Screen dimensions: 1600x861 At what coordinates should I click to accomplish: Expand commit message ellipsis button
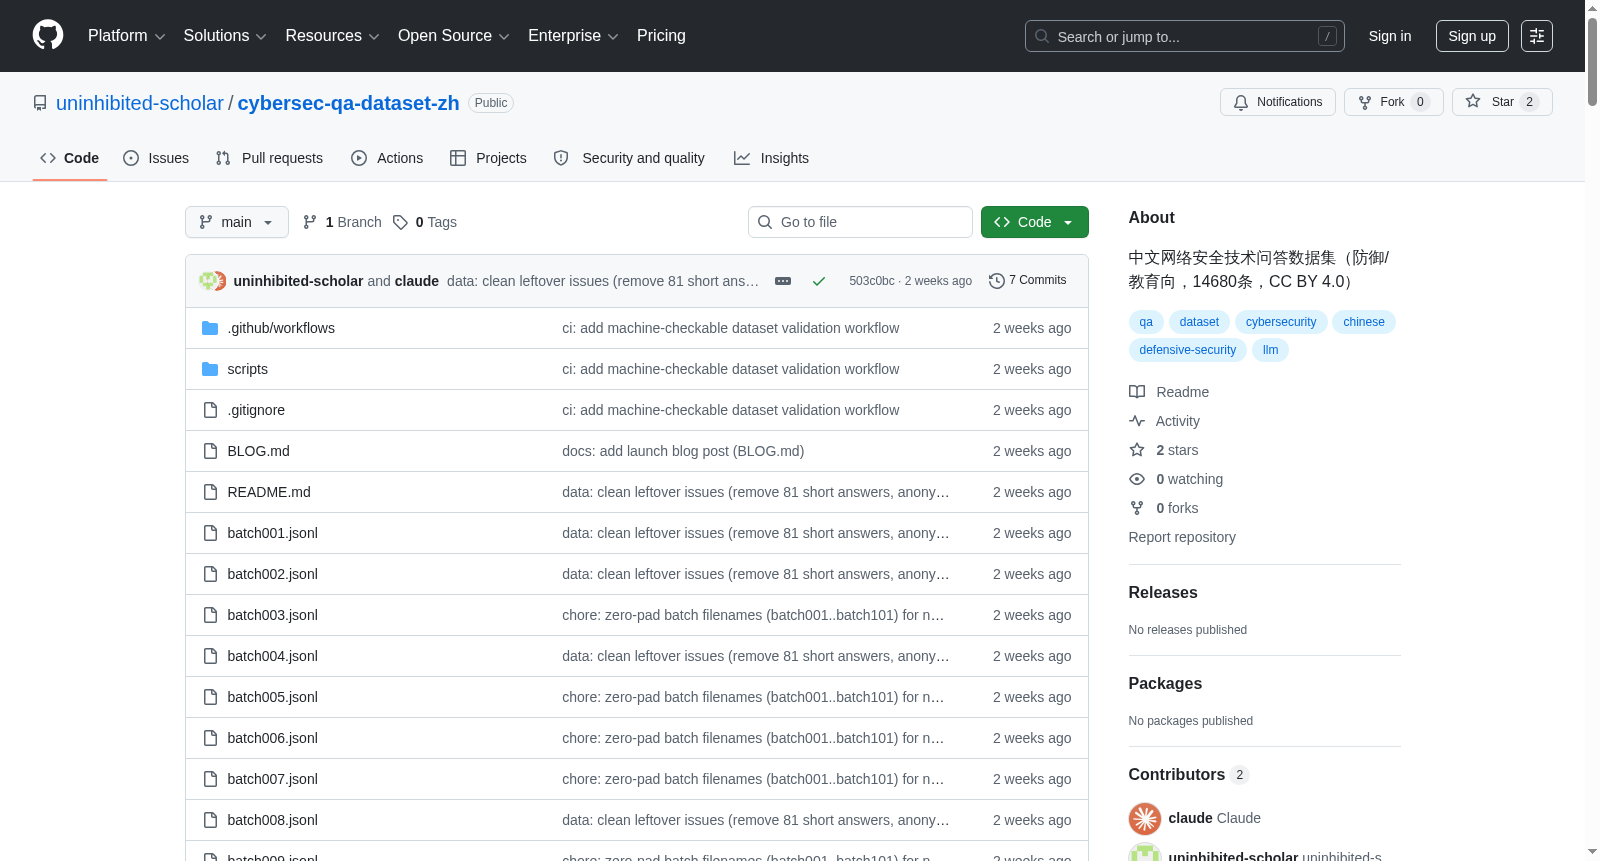pyautogui.click(x=783, y=281)
